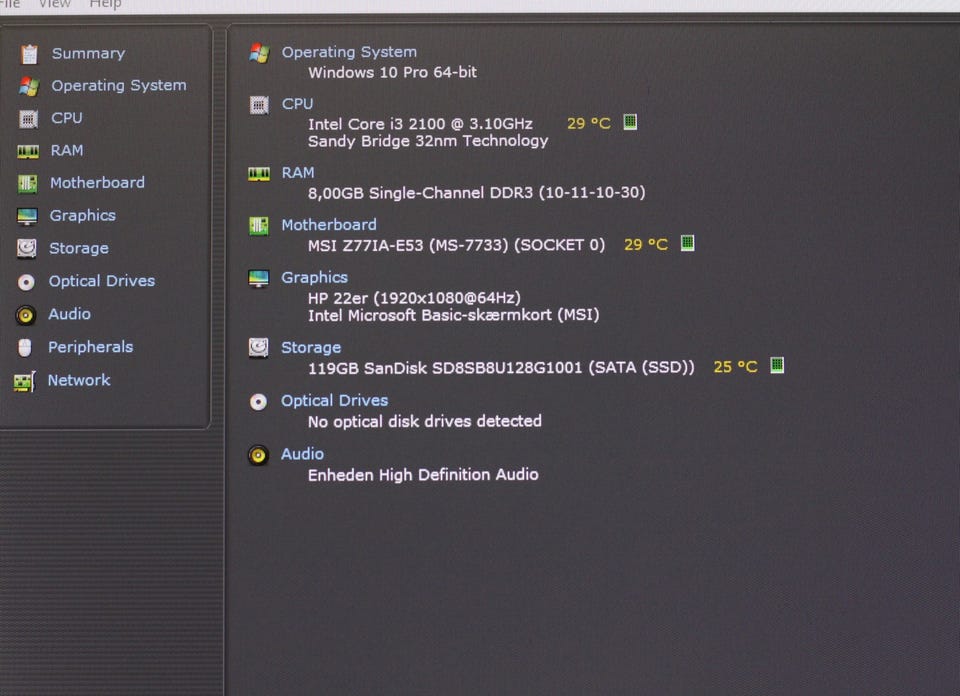The width and height of the screenshot is (960, 696).
Task: Click the Peripherals mouse icon in sidebar
Action: click(24, 348)
